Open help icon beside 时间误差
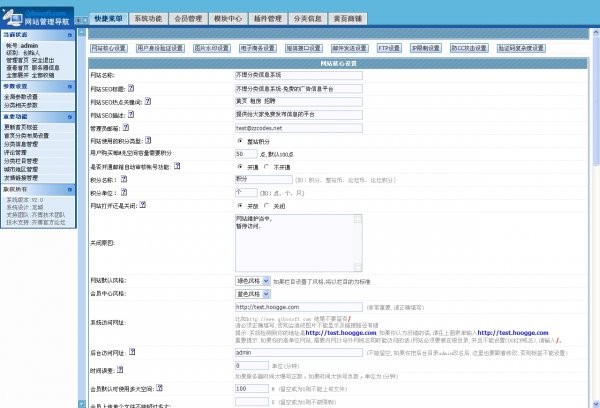 click(x=120, y=369)
